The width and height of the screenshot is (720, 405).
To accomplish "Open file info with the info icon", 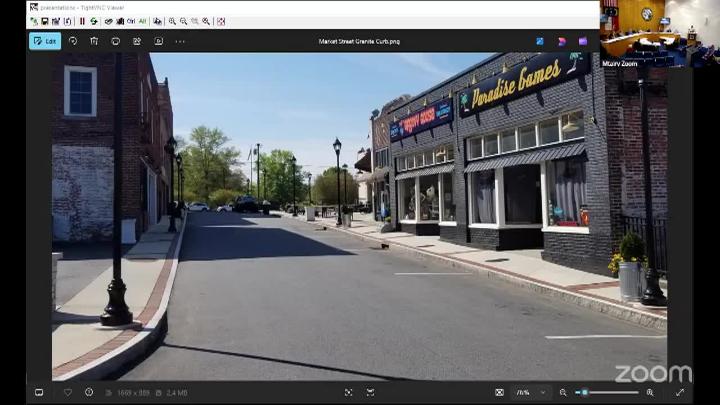I will pyautogui.click(x=89, y=393).
